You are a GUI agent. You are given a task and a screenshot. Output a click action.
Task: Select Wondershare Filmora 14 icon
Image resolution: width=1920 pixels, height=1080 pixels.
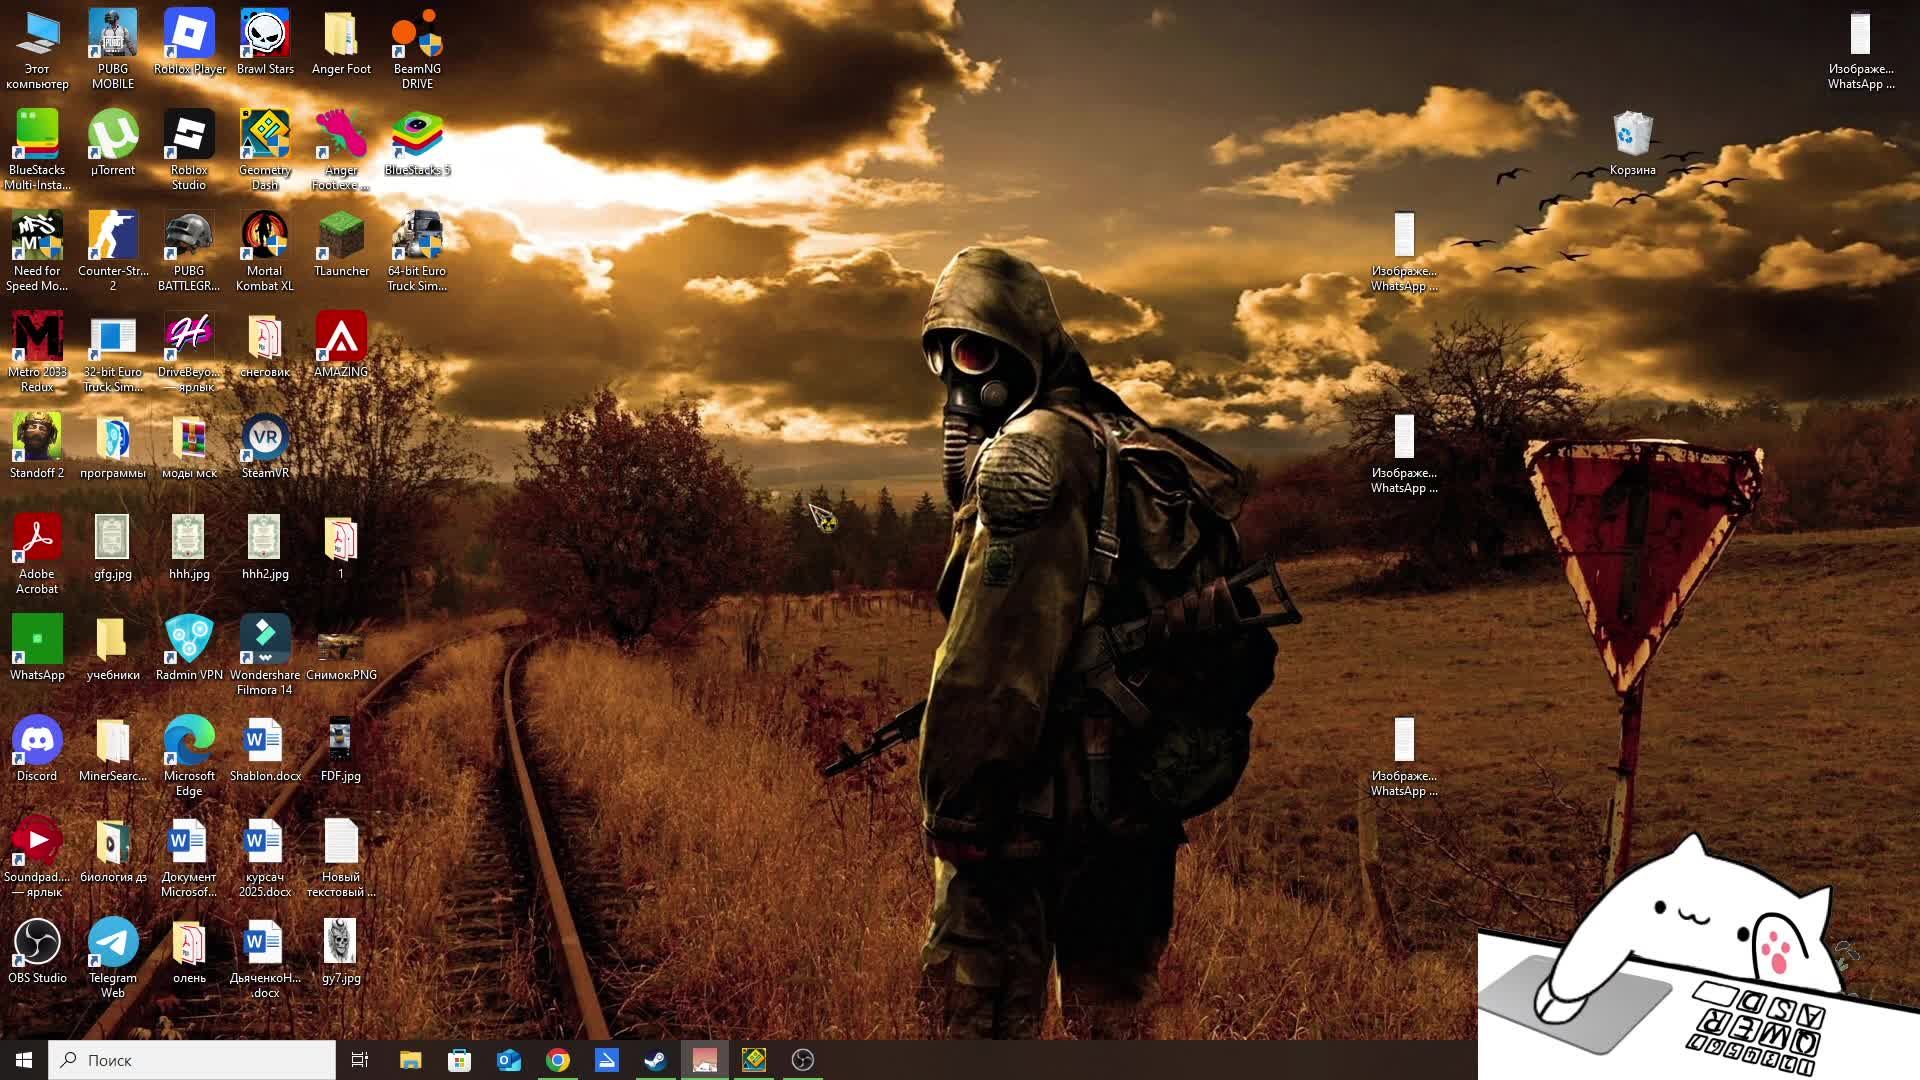point(265,655)
